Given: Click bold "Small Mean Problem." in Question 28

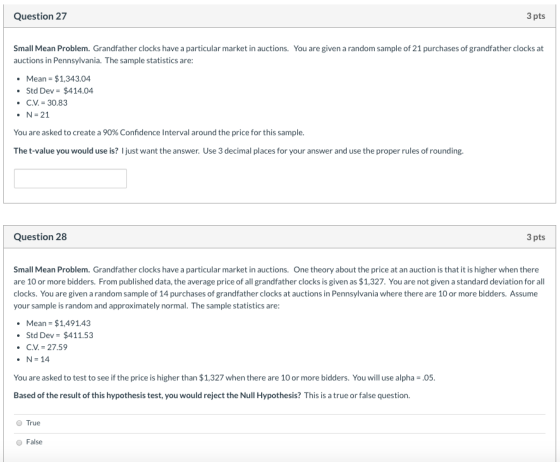Looking at the screenshot, I should click(52, 270).
